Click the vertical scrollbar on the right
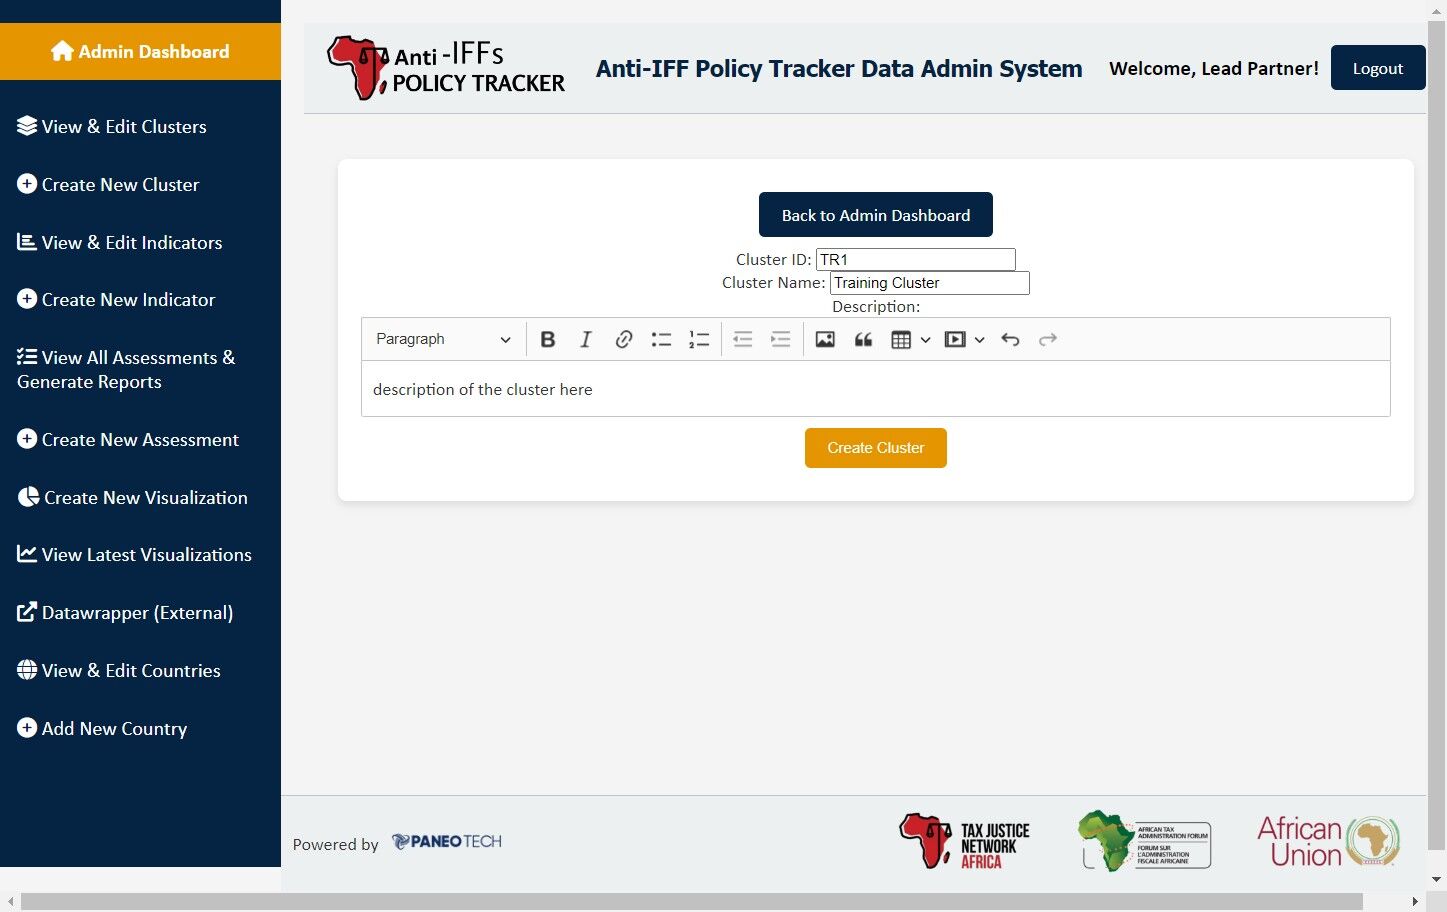Viewport: 1447px width, 912px height. pos(1437,433)
